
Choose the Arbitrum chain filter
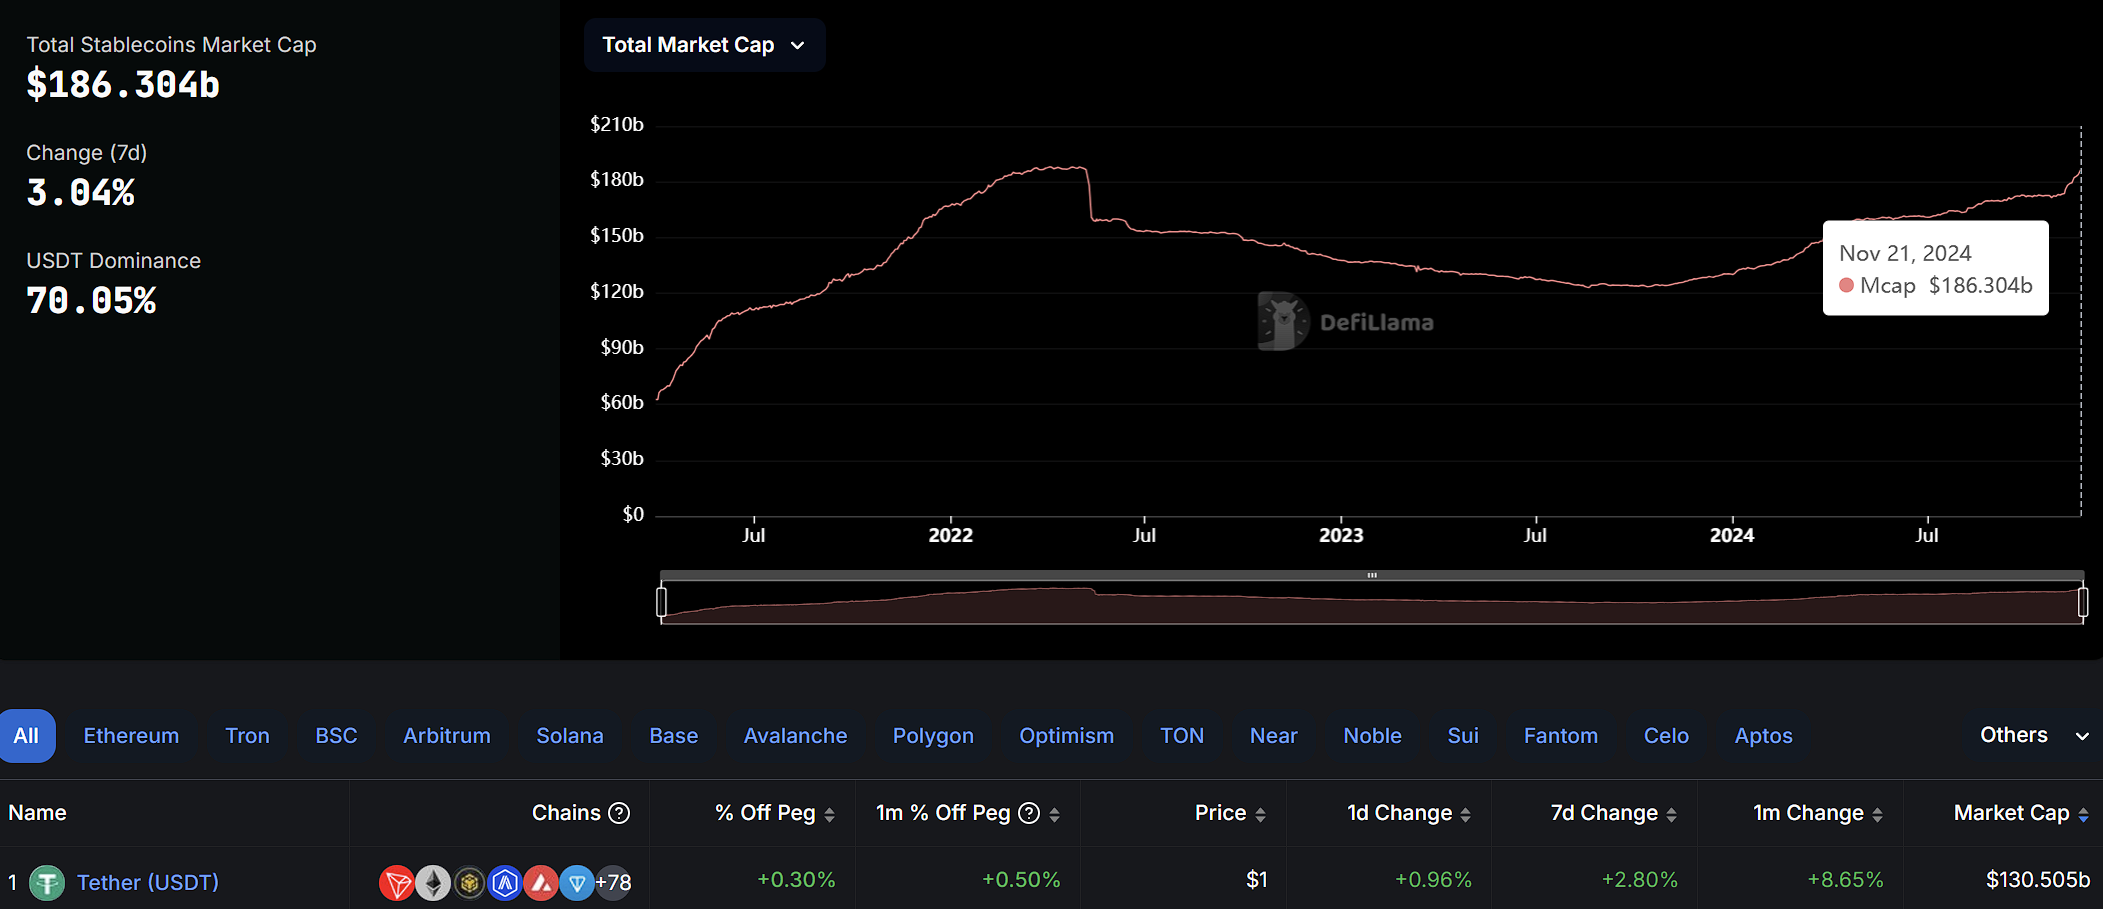(446, 736)
